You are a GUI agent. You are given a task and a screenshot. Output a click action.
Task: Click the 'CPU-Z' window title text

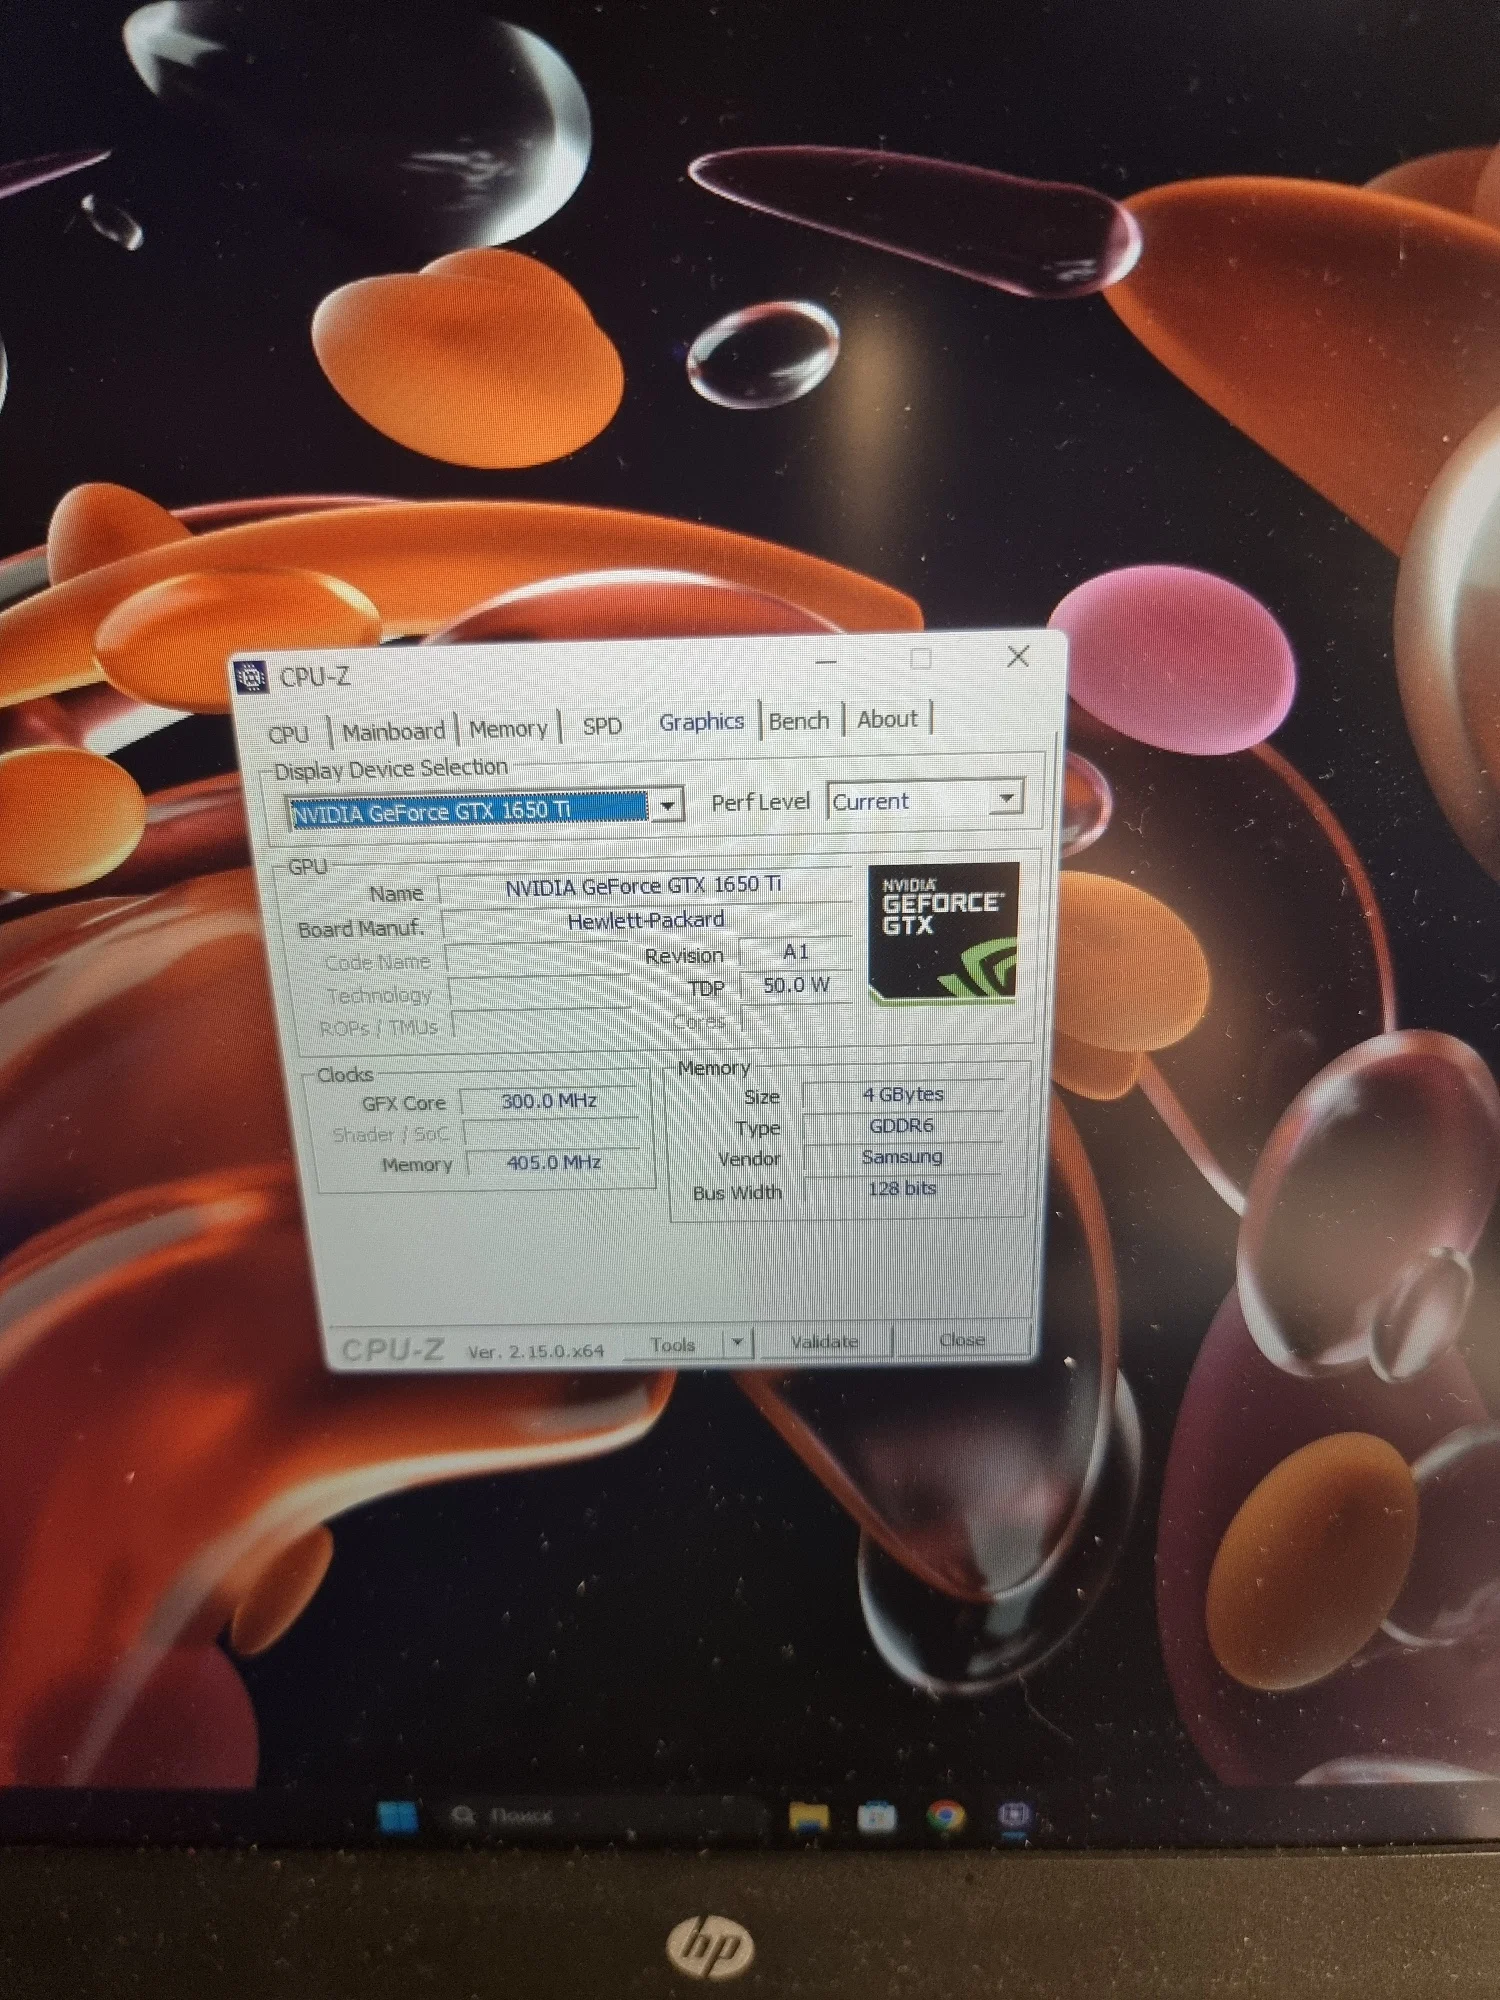tap(315, 677)
